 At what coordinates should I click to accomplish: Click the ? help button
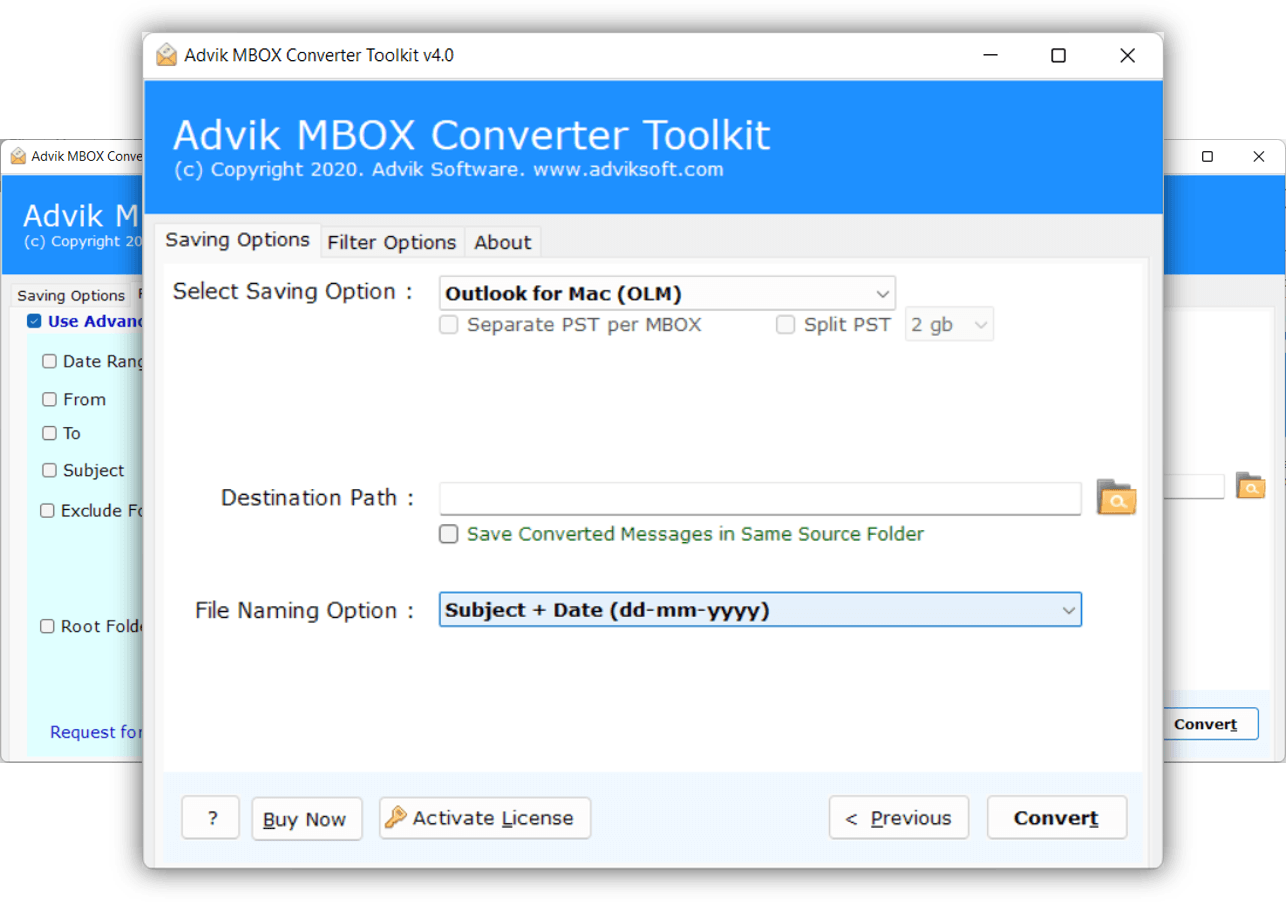[211, 818]
